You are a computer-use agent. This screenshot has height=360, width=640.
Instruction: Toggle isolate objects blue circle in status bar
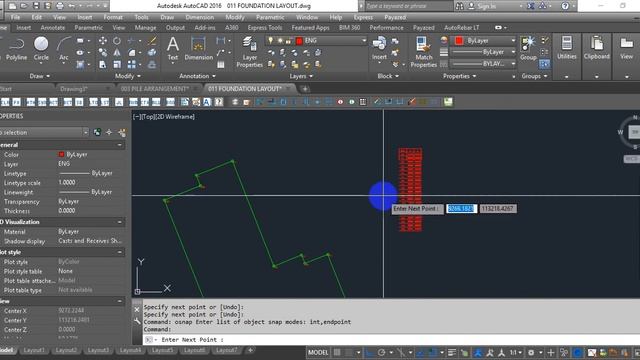pos(577,352)
